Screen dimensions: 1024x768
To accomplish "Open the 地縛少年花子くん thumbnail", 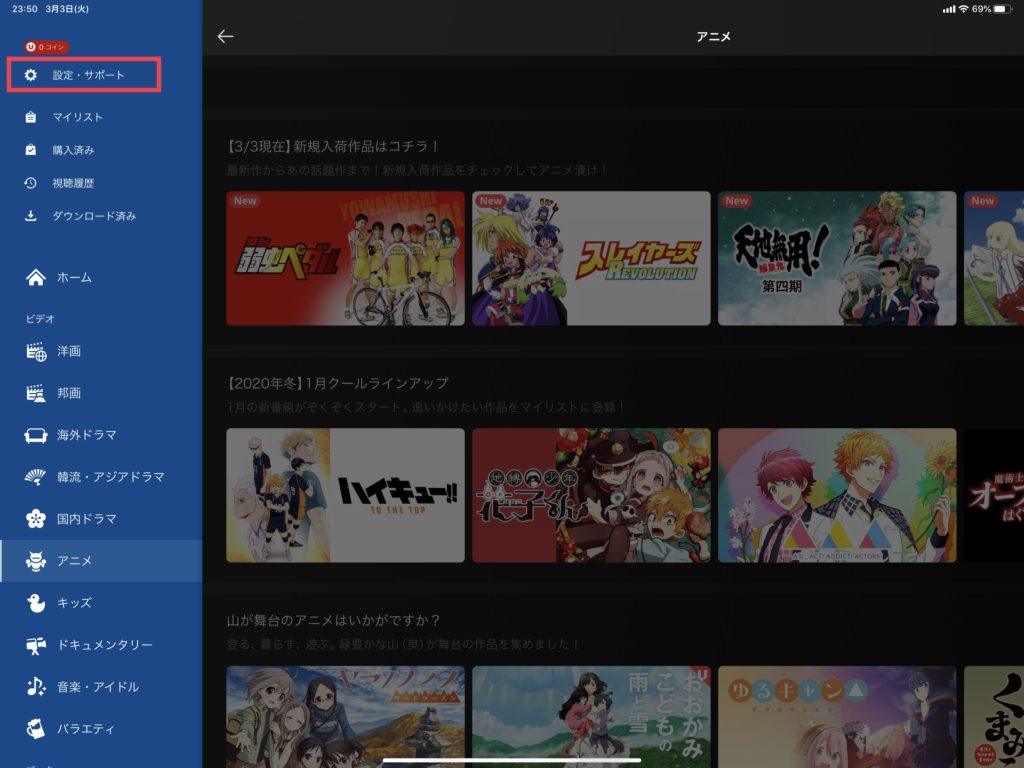I will click(591, 495).
